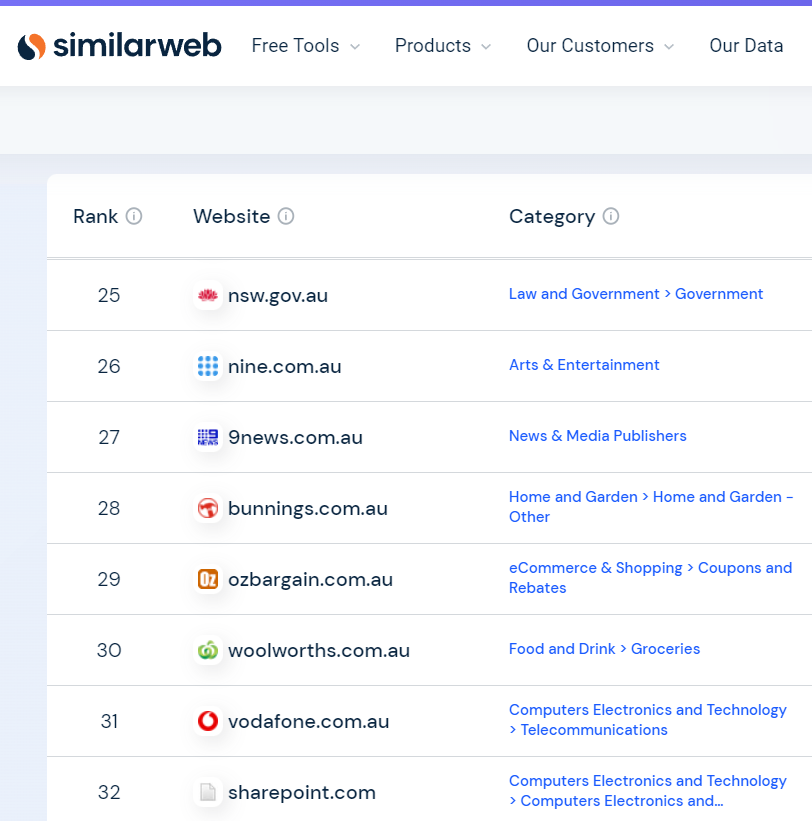
Task: Click the Category column info icon
Action: (611, 216)
